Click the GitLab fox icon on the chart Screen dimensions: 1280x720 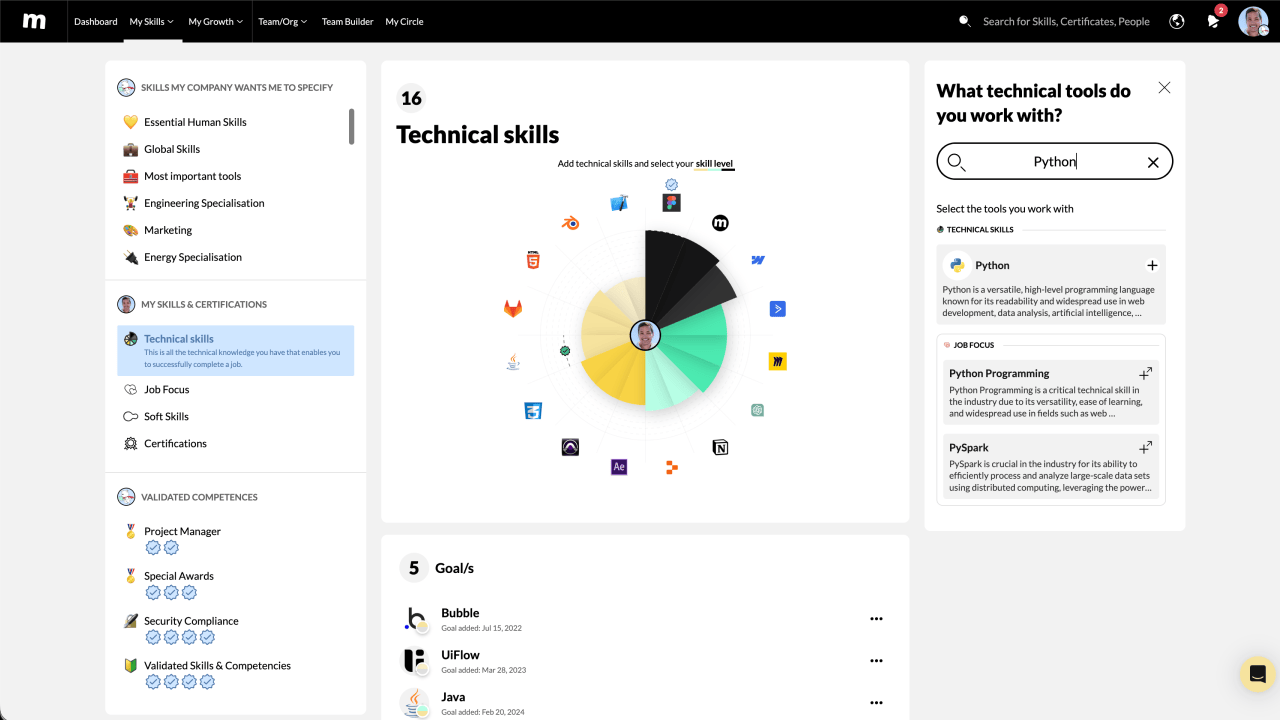pyautogui.click(x=513, y=309)
